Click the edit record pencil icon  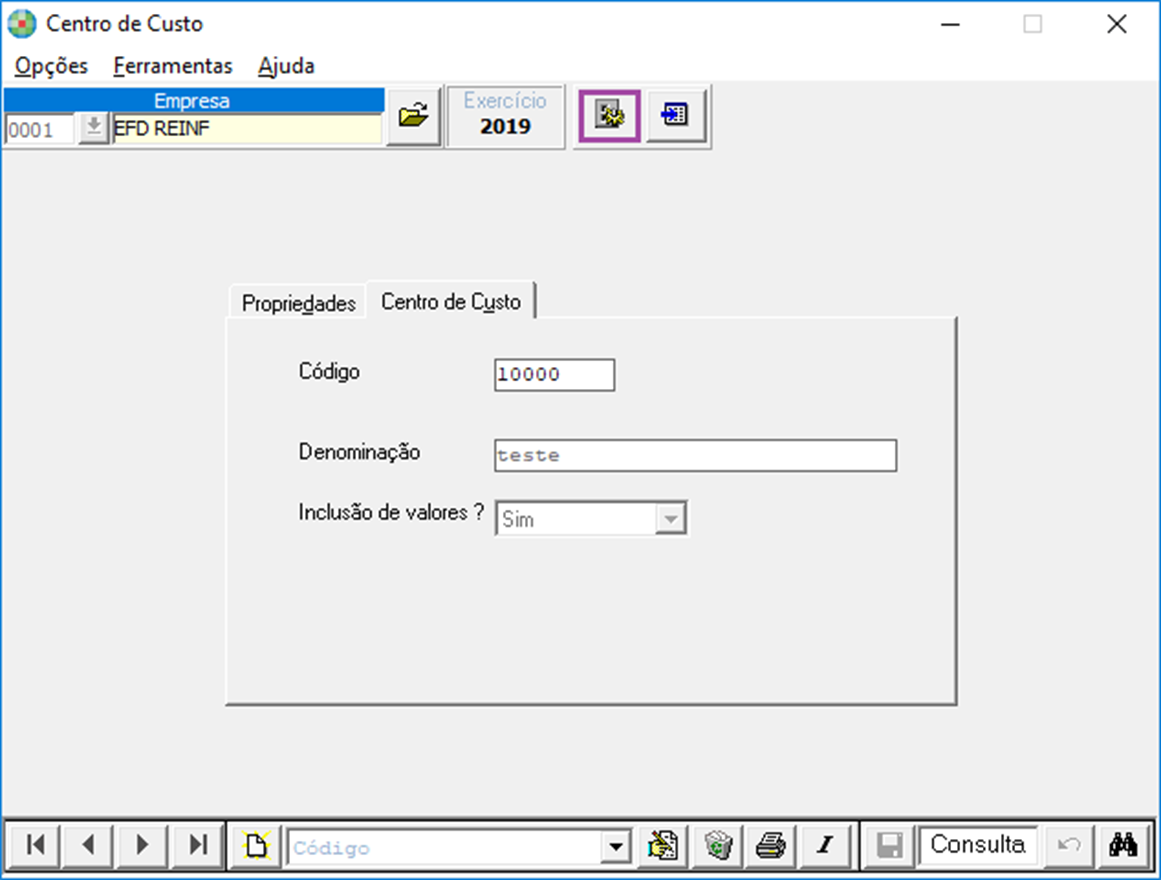tap(663, 845)
